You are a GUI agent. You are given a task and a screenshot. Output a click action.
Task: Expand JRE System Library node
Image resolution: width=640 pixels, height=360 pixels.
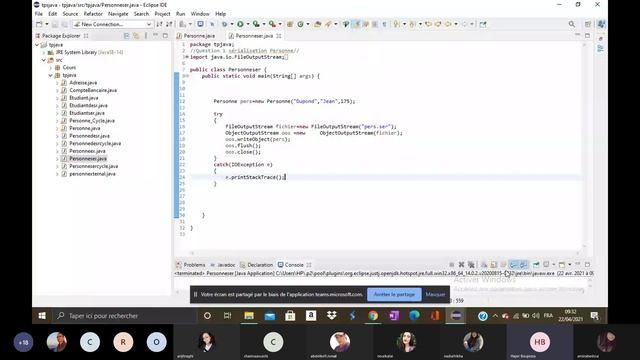pyautogui.click(x=44, y=53)
